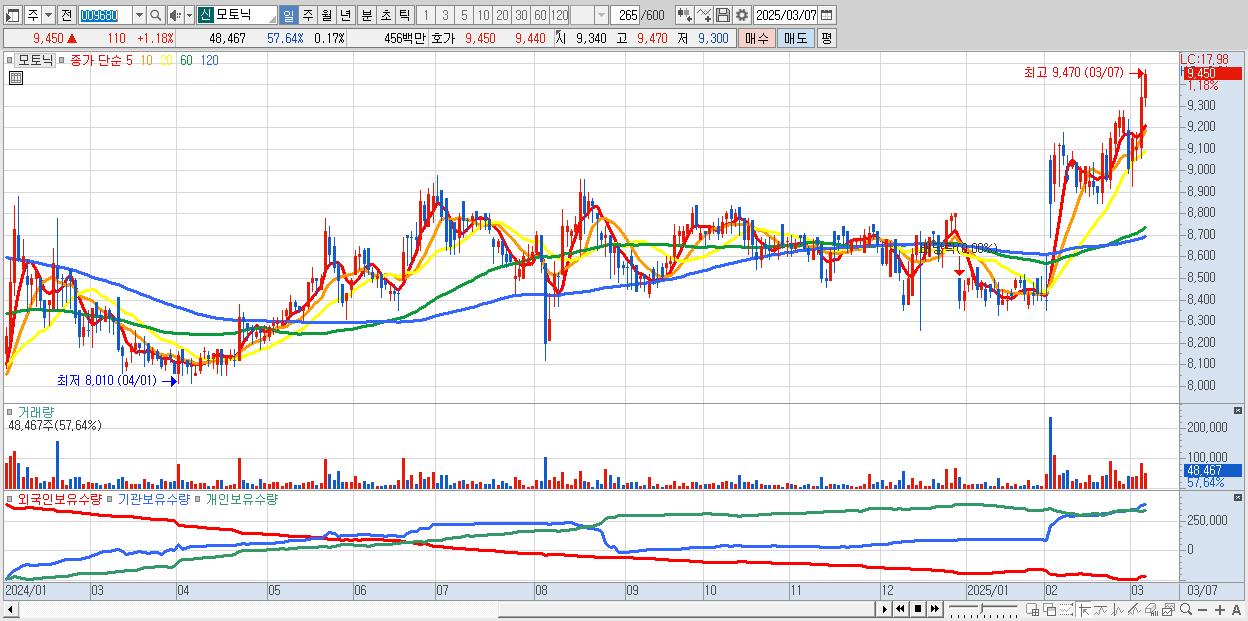Click the 신 credit indicator icon
Viewport: 1248px width, 621px height.
point(205,15)
